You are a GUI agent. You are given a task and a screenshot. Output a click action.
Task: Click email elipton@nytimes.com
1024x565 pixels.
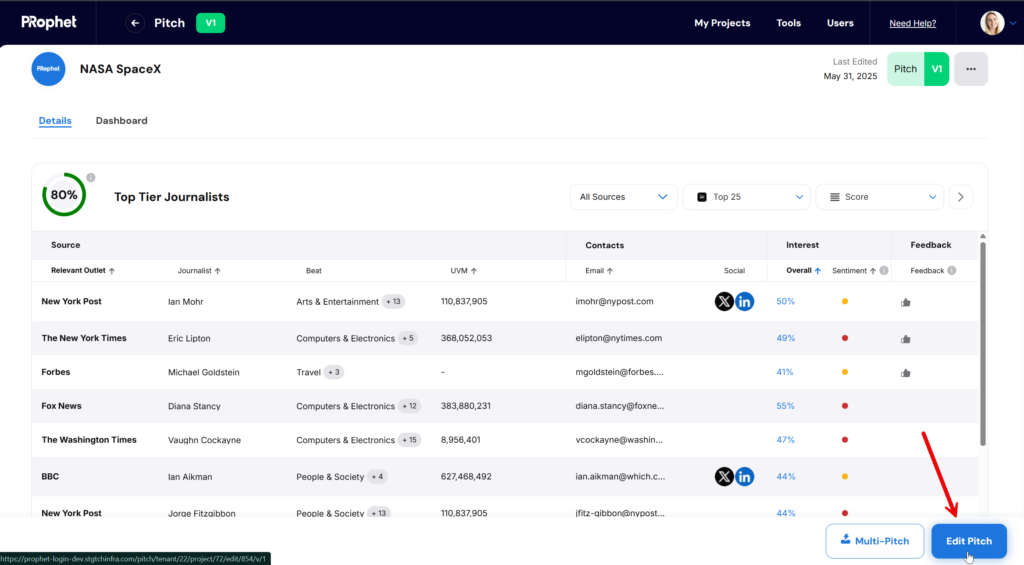pos(618,338)
